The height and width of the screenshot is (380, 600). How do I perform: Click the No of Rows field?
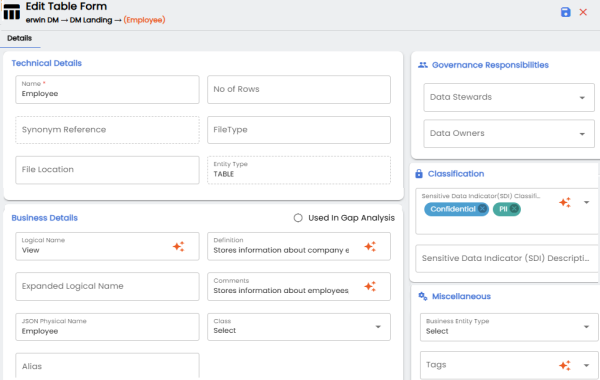(x=299, y=90)
